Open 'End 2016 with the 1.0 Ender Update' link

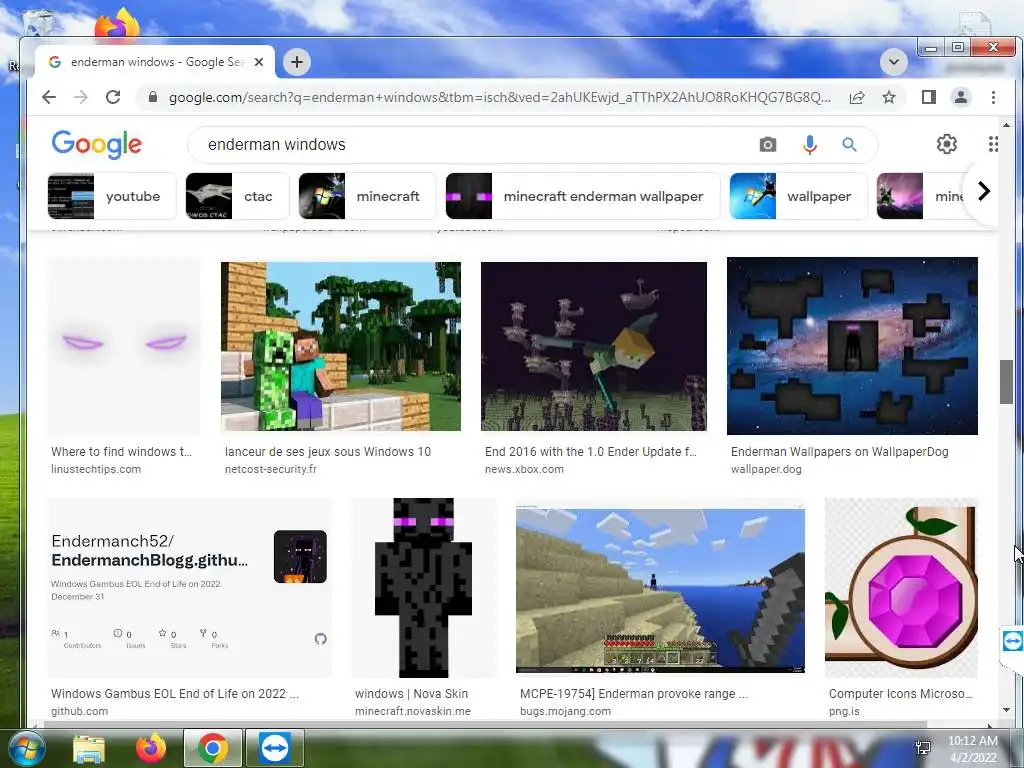(591, 451)
